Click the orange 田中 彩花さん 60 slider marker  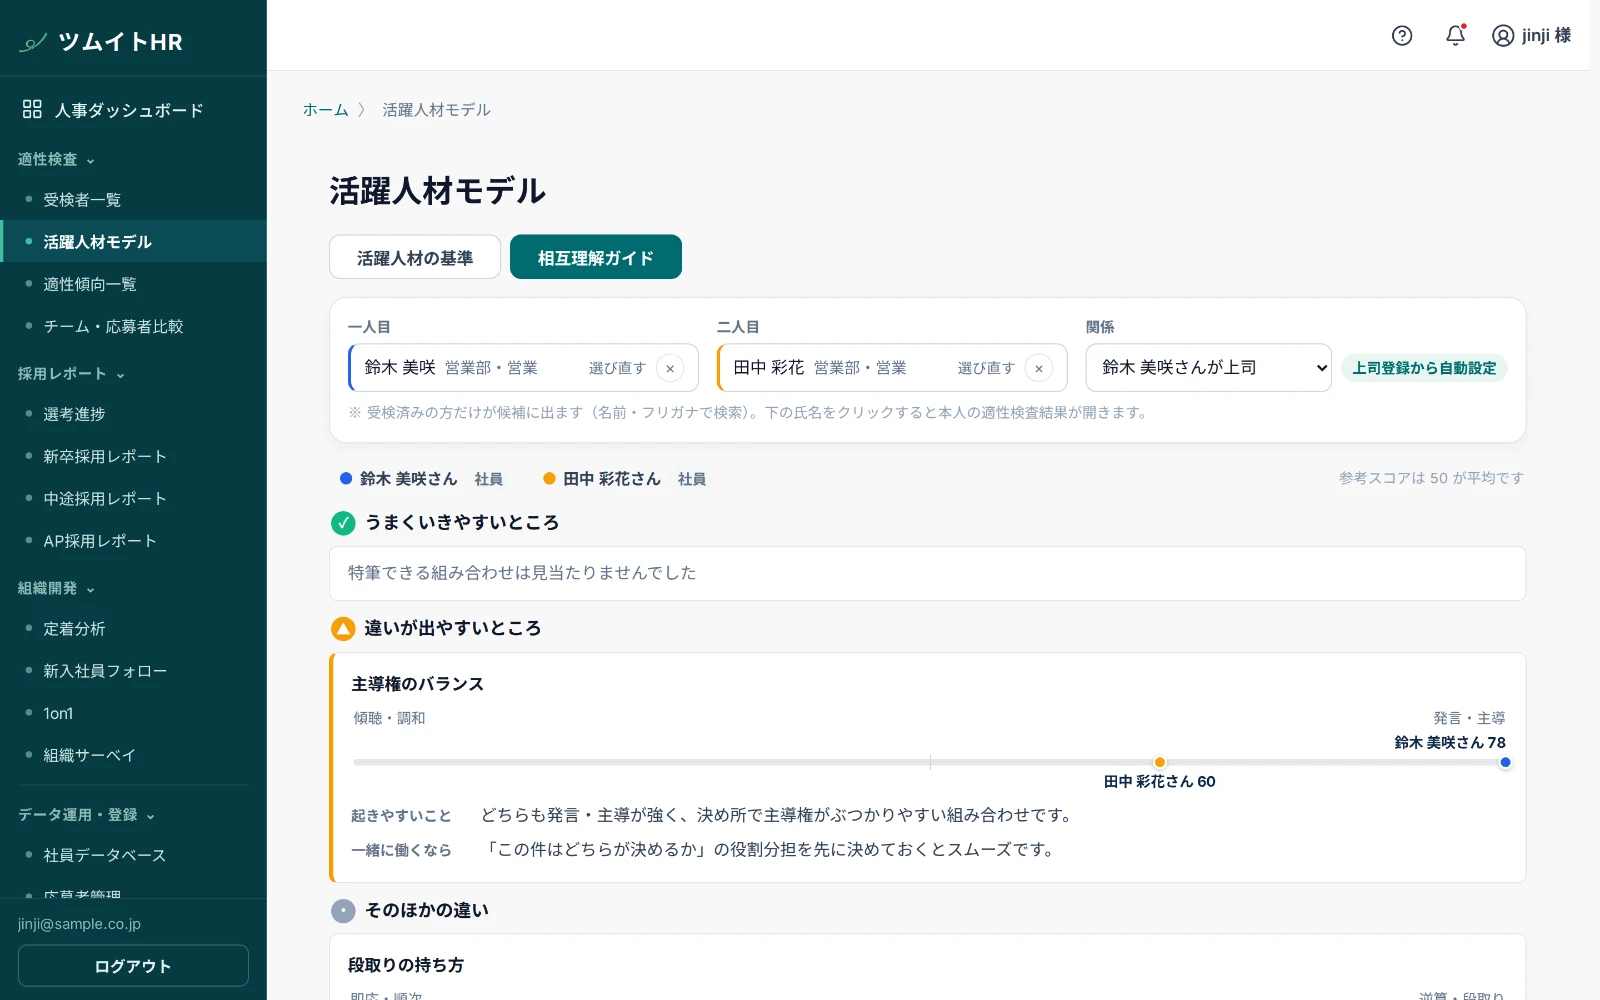click(x=1160, y=763)
